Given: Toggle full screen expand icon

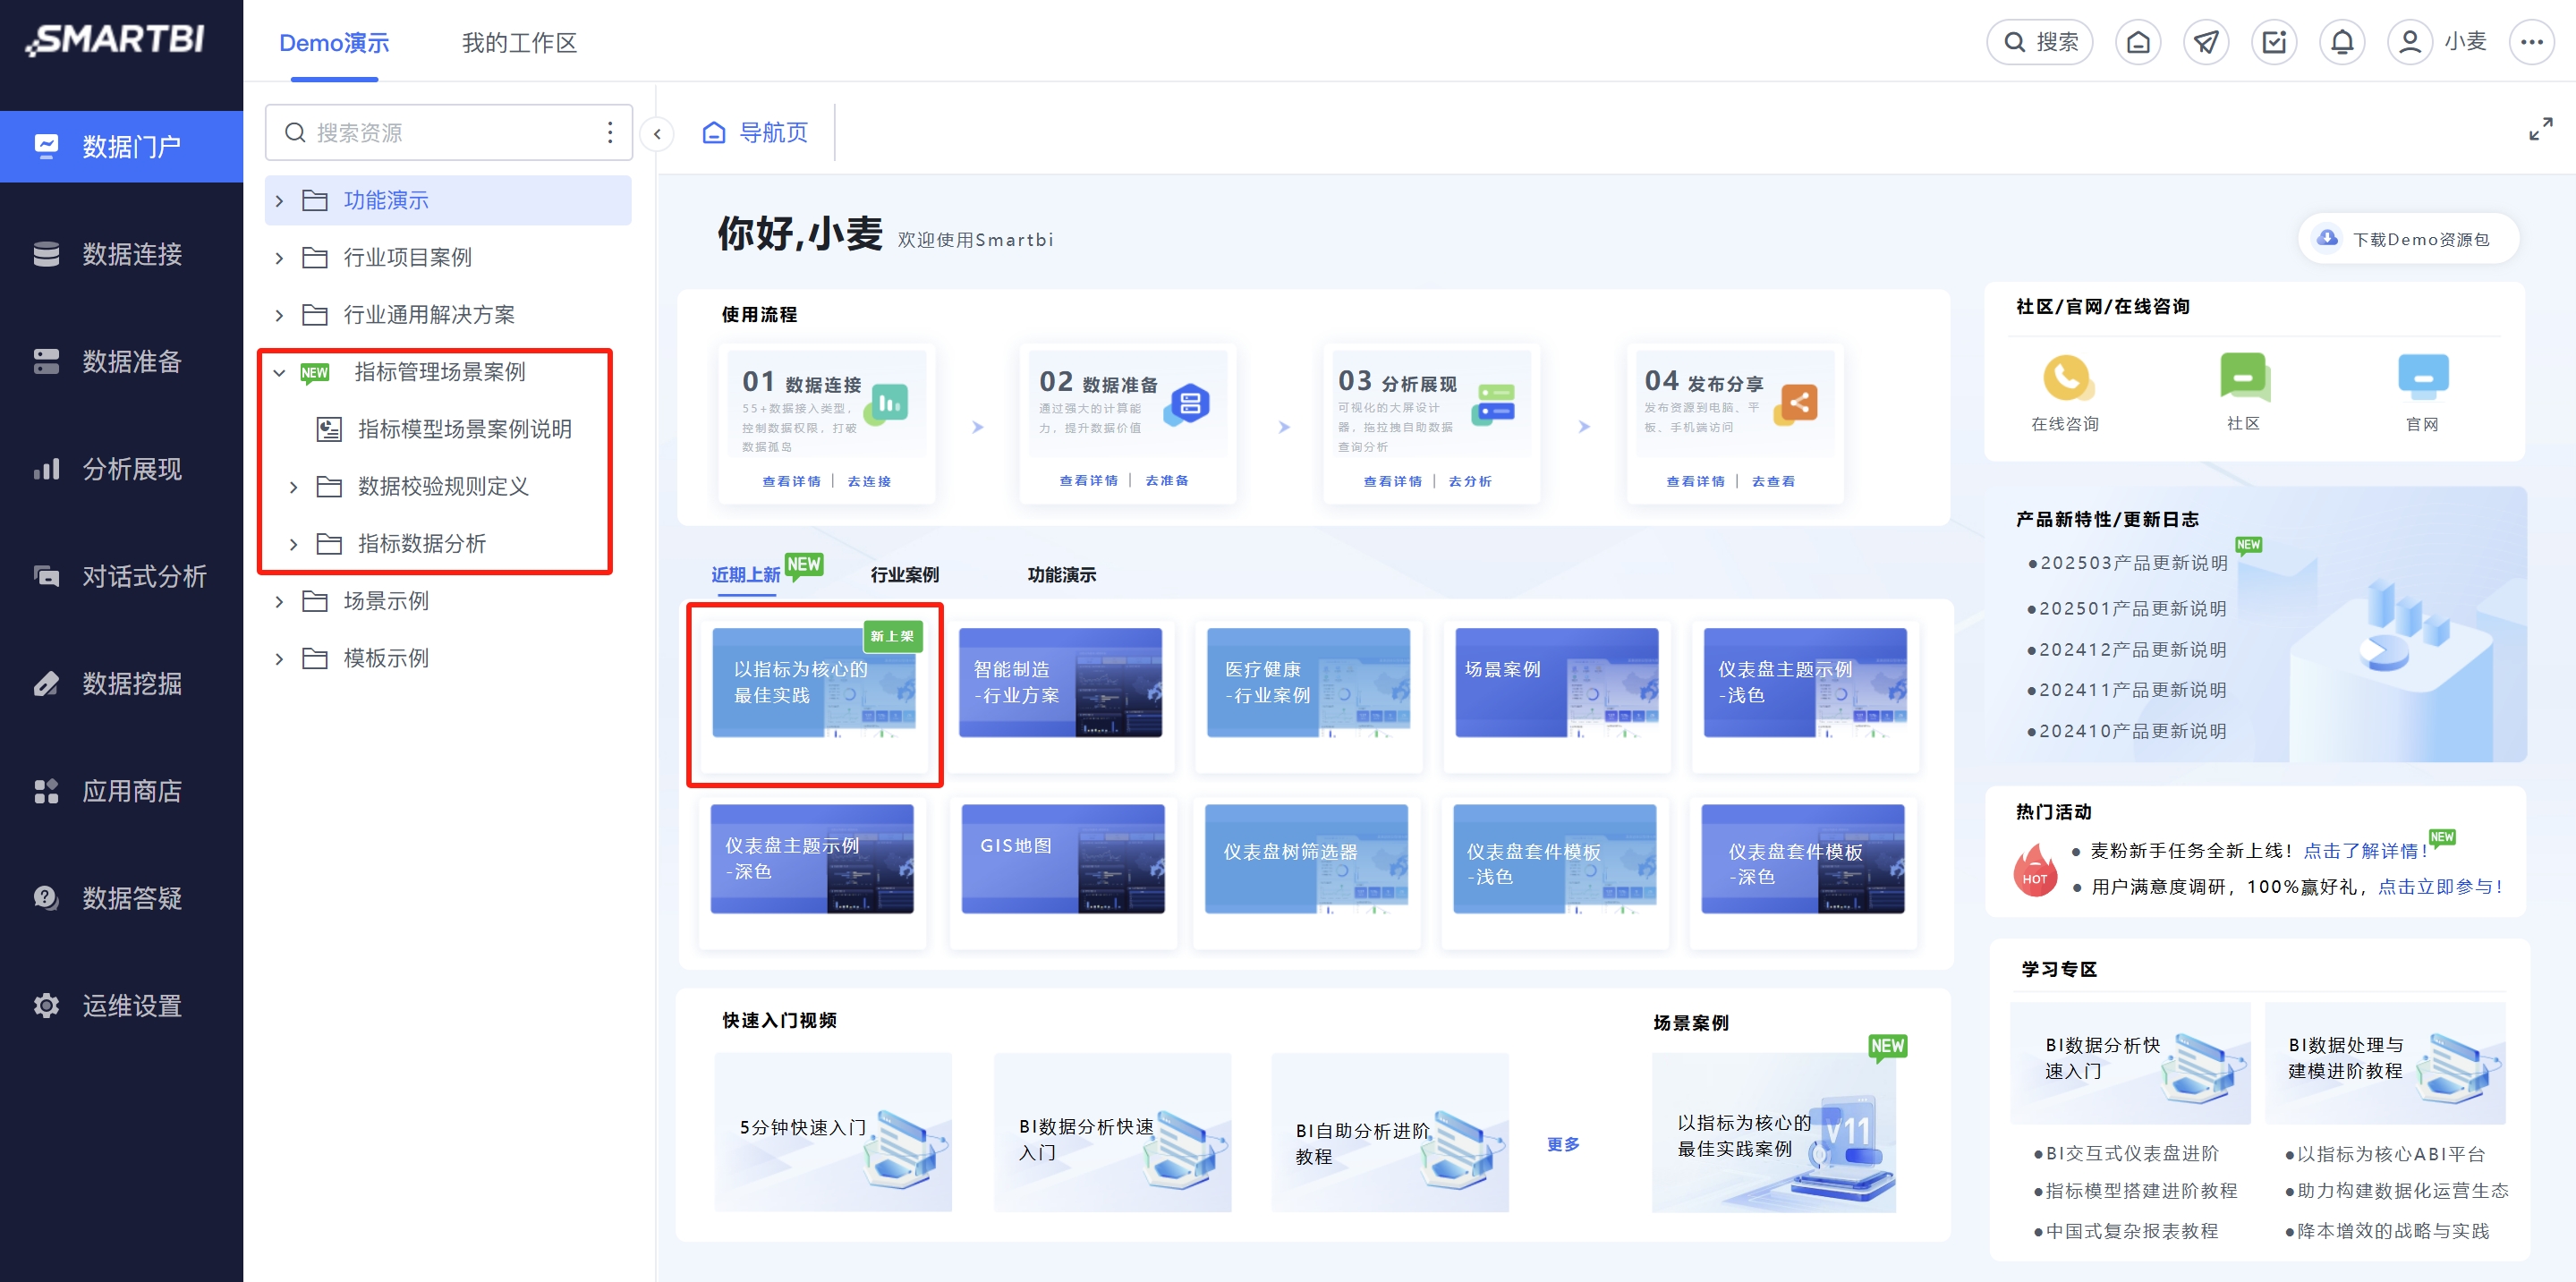Looking at the screenshot, I should [2540, 130].
